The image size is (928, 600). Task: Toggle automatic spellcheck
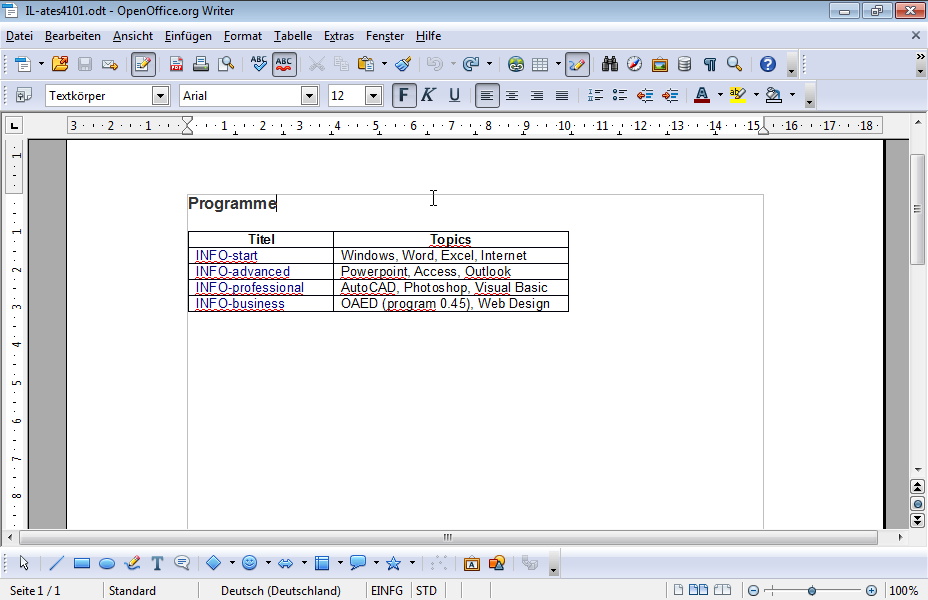283,64
